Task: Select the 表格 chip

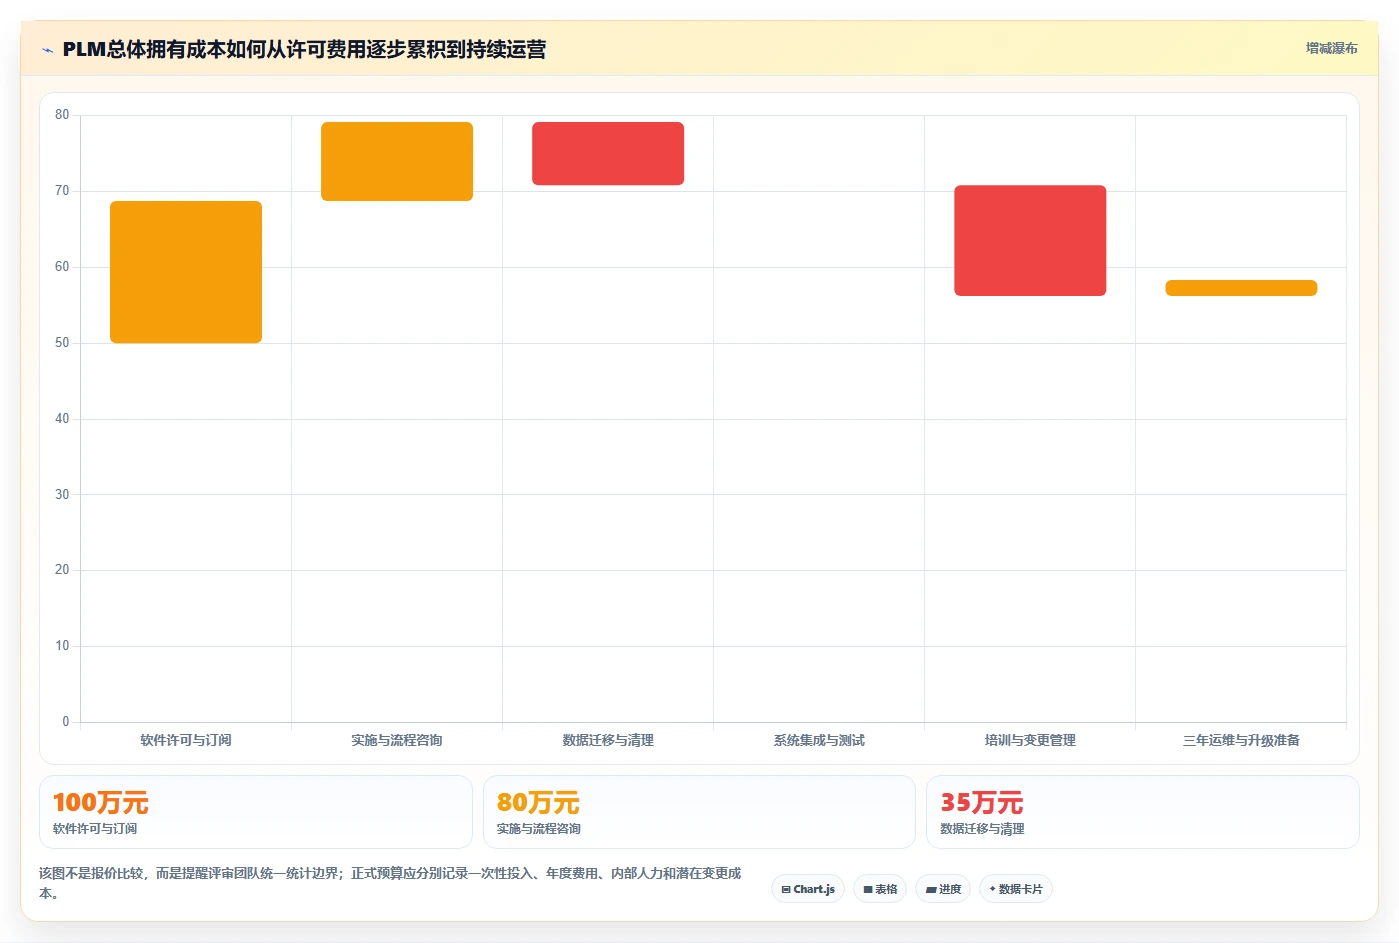Action: (x=880, y=889)
